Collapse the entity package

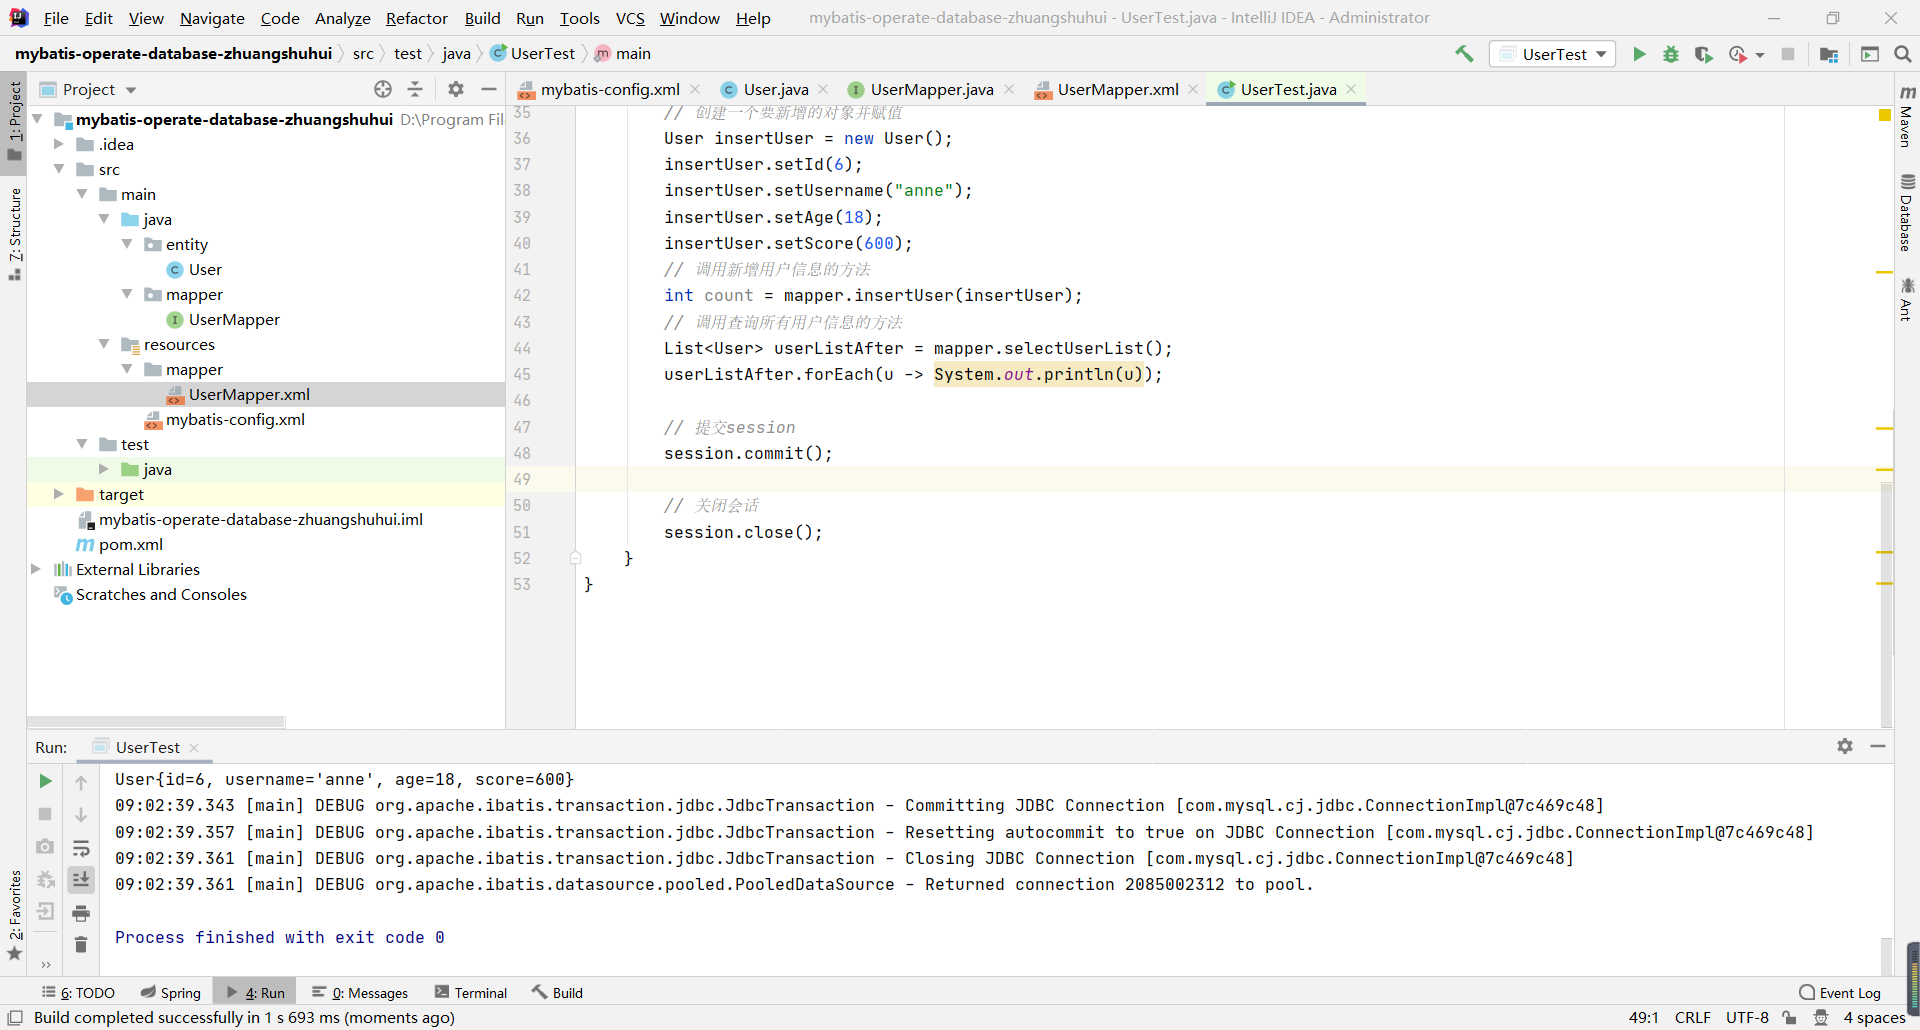tap(127, 244)
